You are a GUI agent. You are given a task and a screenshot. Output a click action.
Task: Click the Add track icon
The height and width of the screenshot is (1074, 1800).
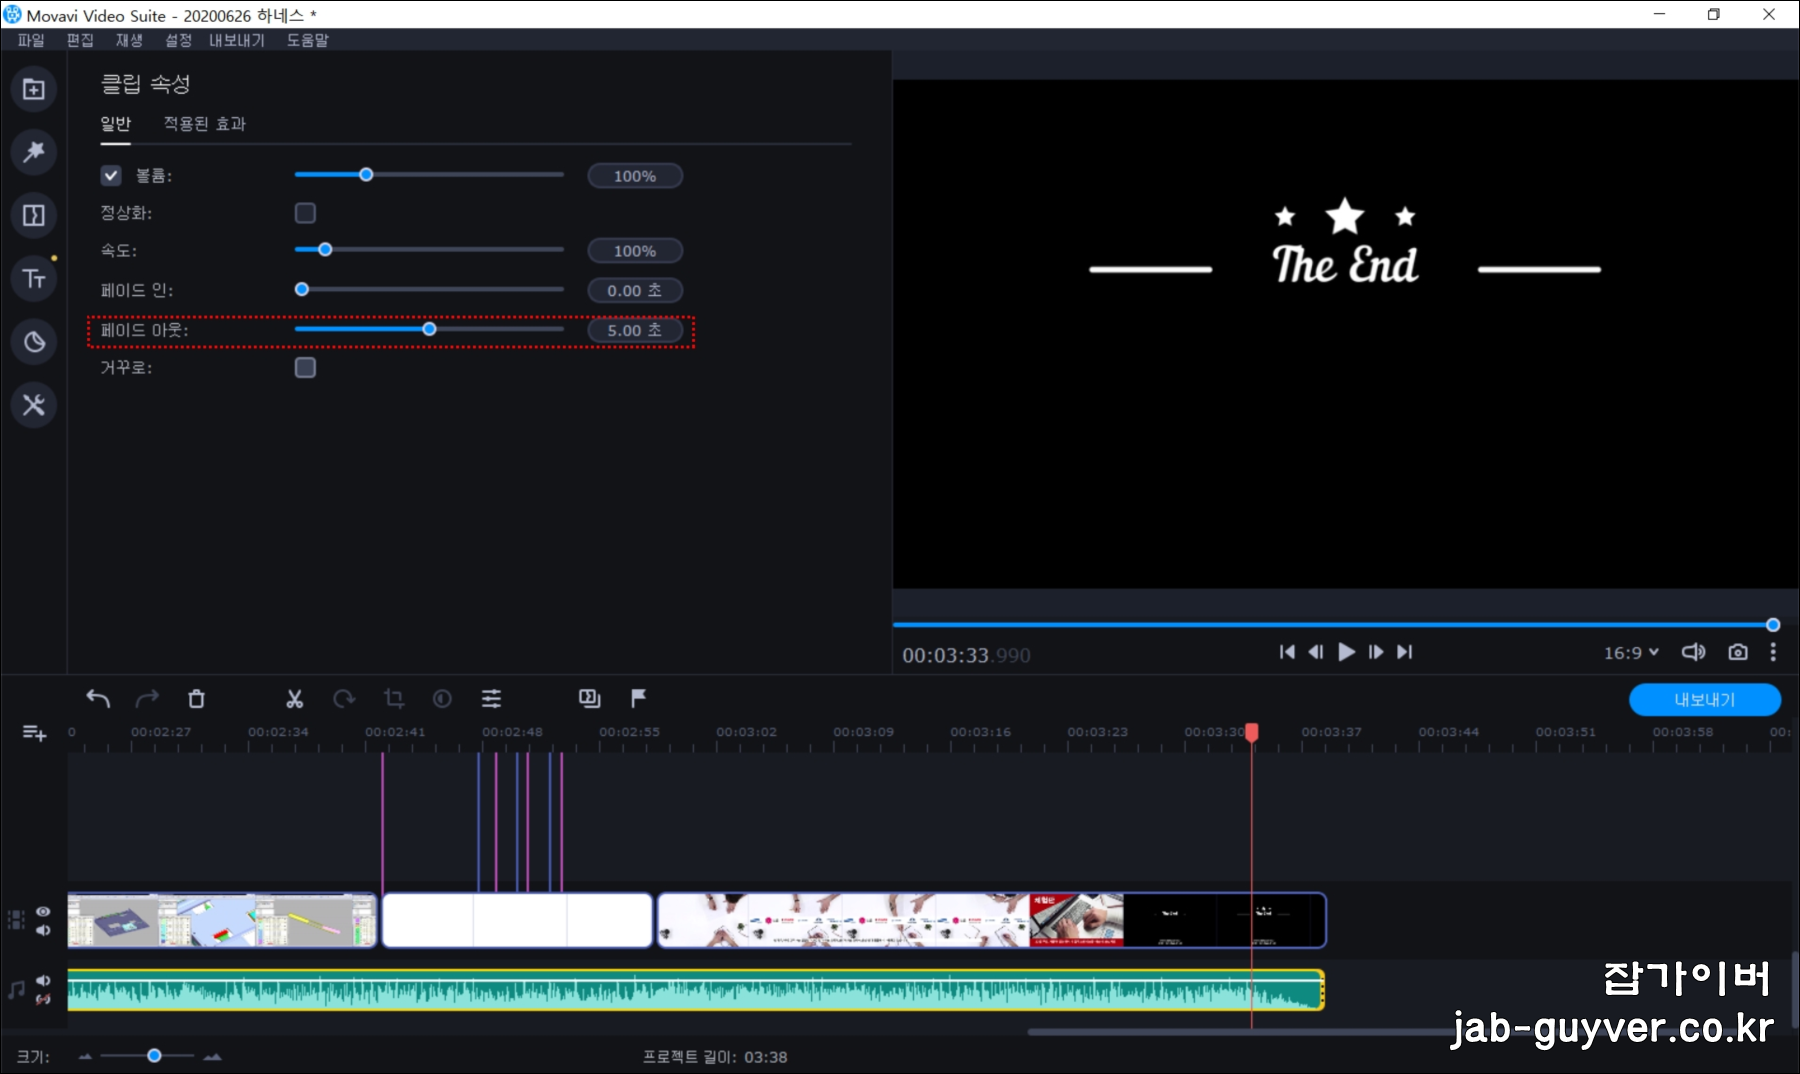(x=34, y=733)
